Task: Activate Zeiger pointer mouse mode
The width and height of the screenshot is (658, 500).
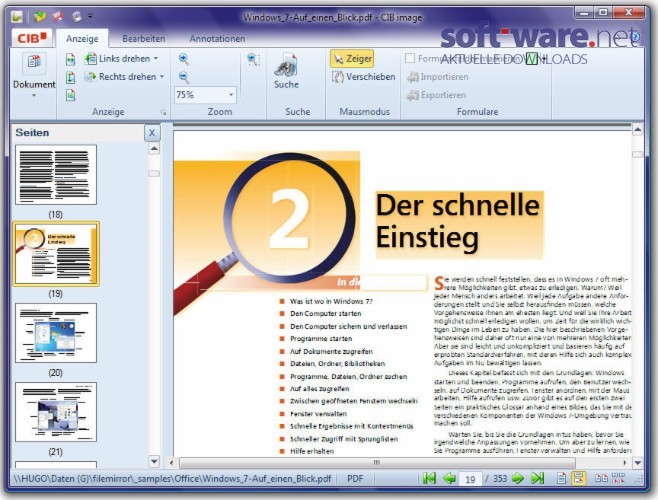Action: point(352,59)
